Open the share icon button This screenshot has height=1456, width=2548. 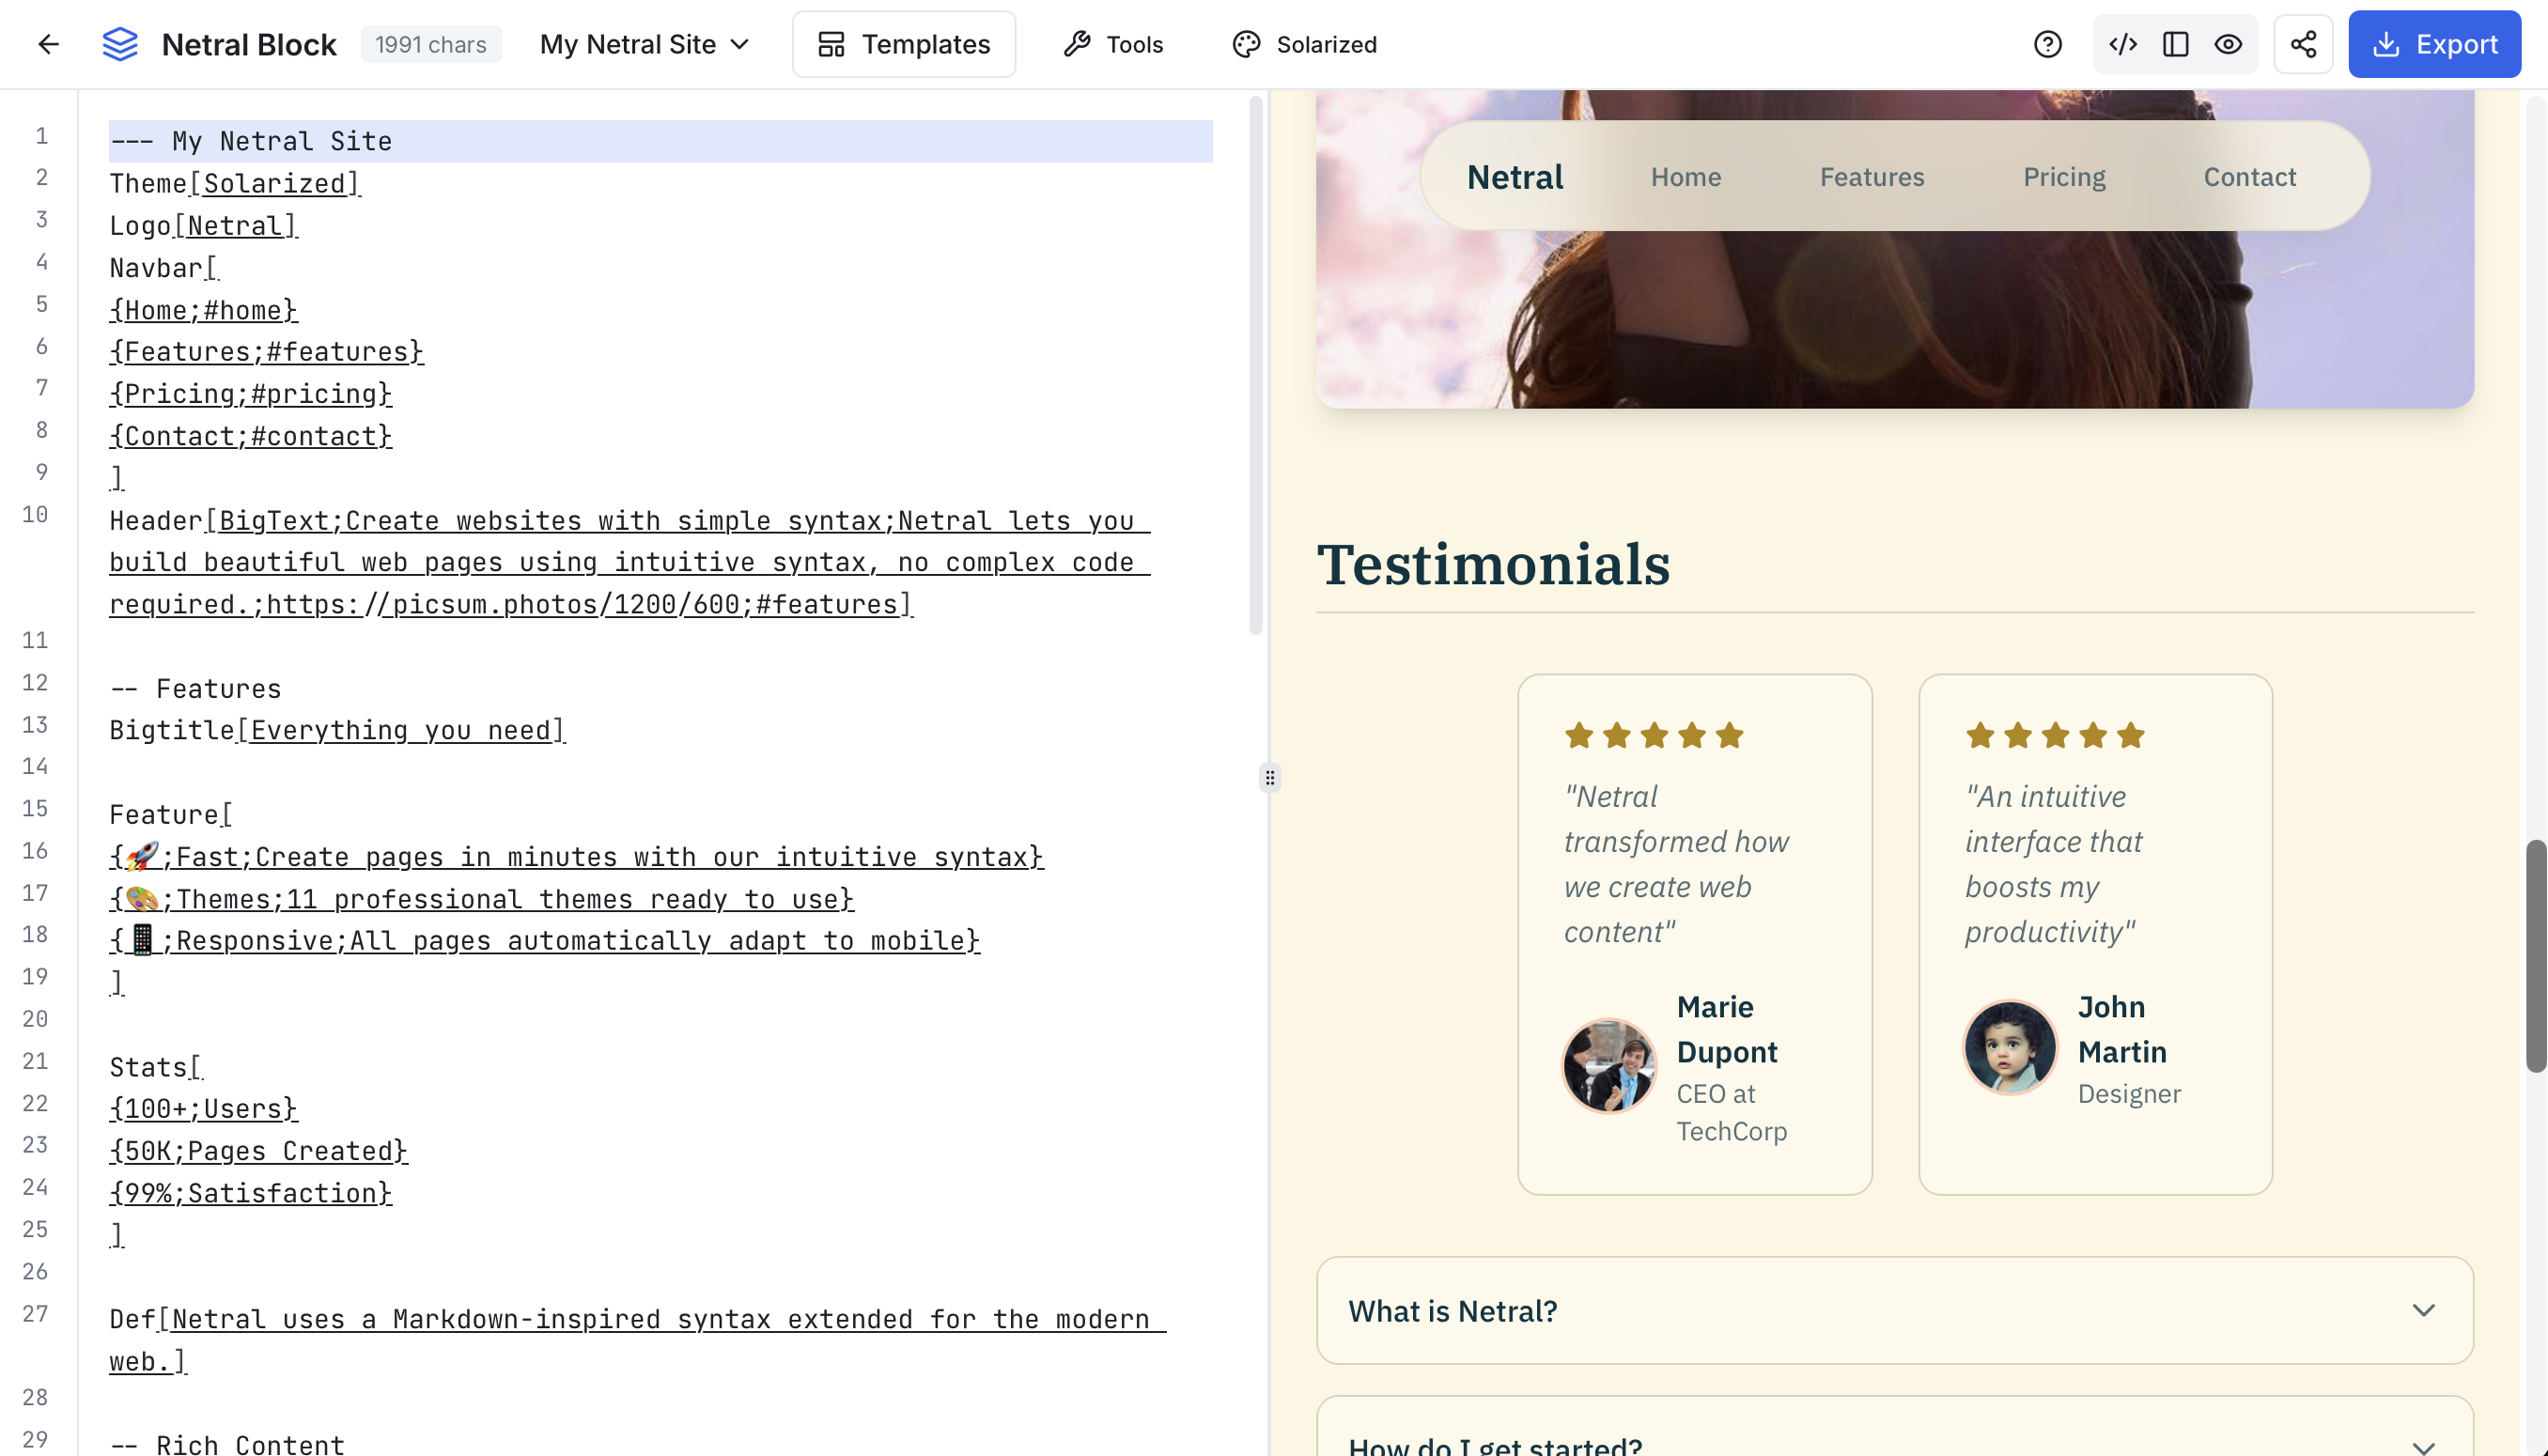point(2303,44)
